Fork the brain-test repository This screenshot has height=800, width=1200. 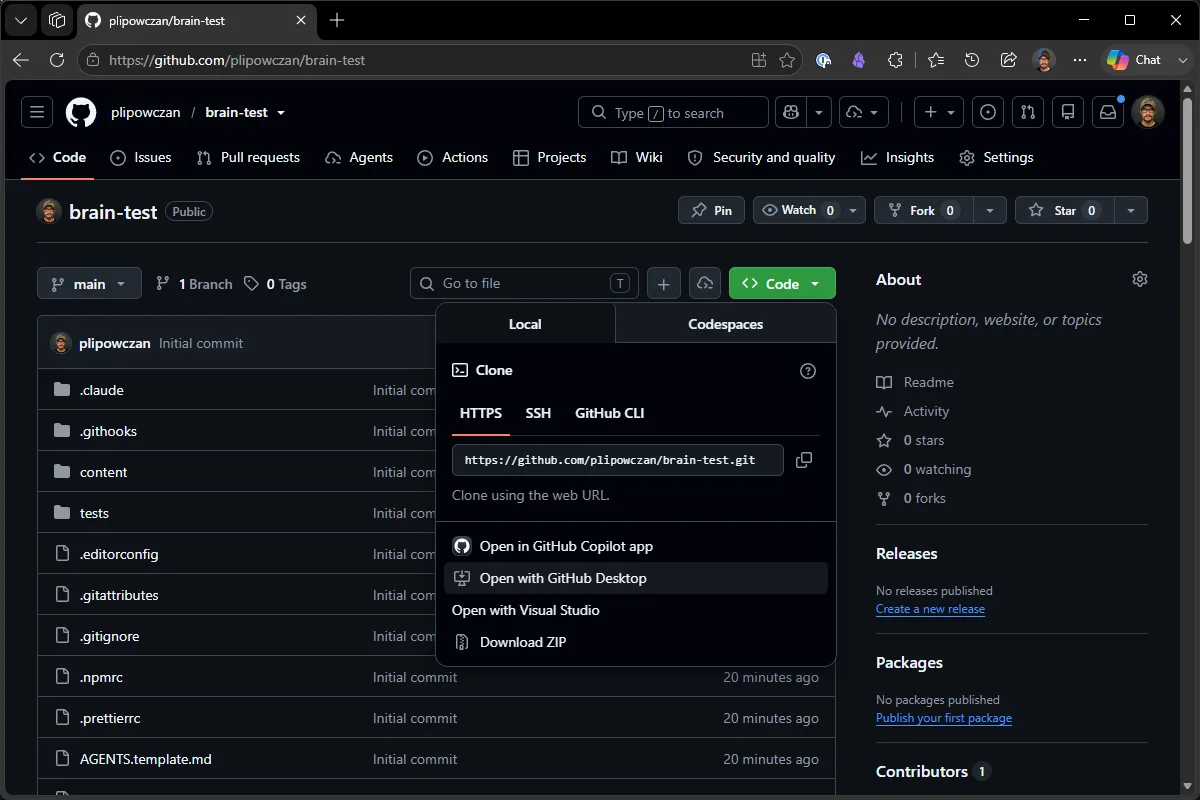[922, 210]
